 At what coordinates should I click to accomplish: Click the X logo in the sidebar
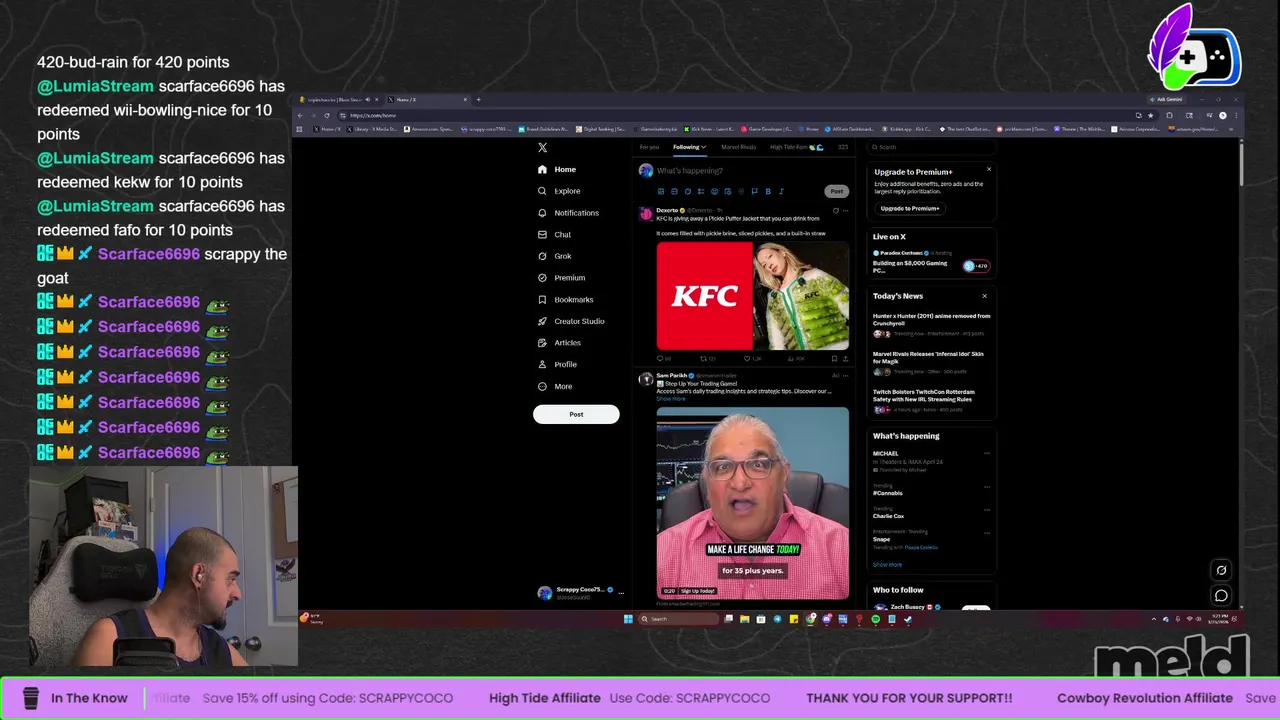(x=542, y=147)
